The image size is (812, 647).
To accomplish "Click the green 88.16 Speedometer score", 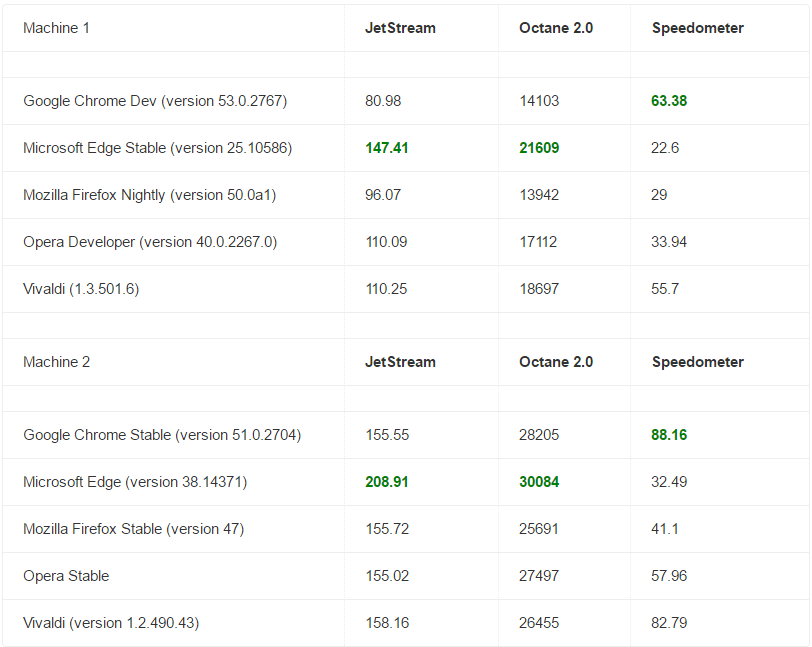I will tap(669, 435).
